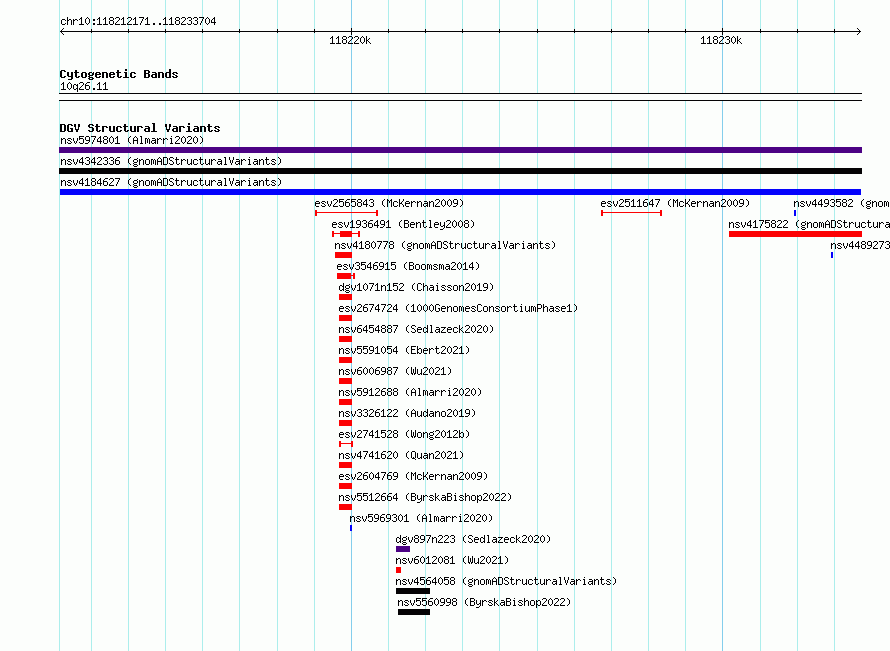Open nsv6012081 (Wu2021) variant
The height and width of the screenshot is (651, 890).
click(x=452, y=560)
